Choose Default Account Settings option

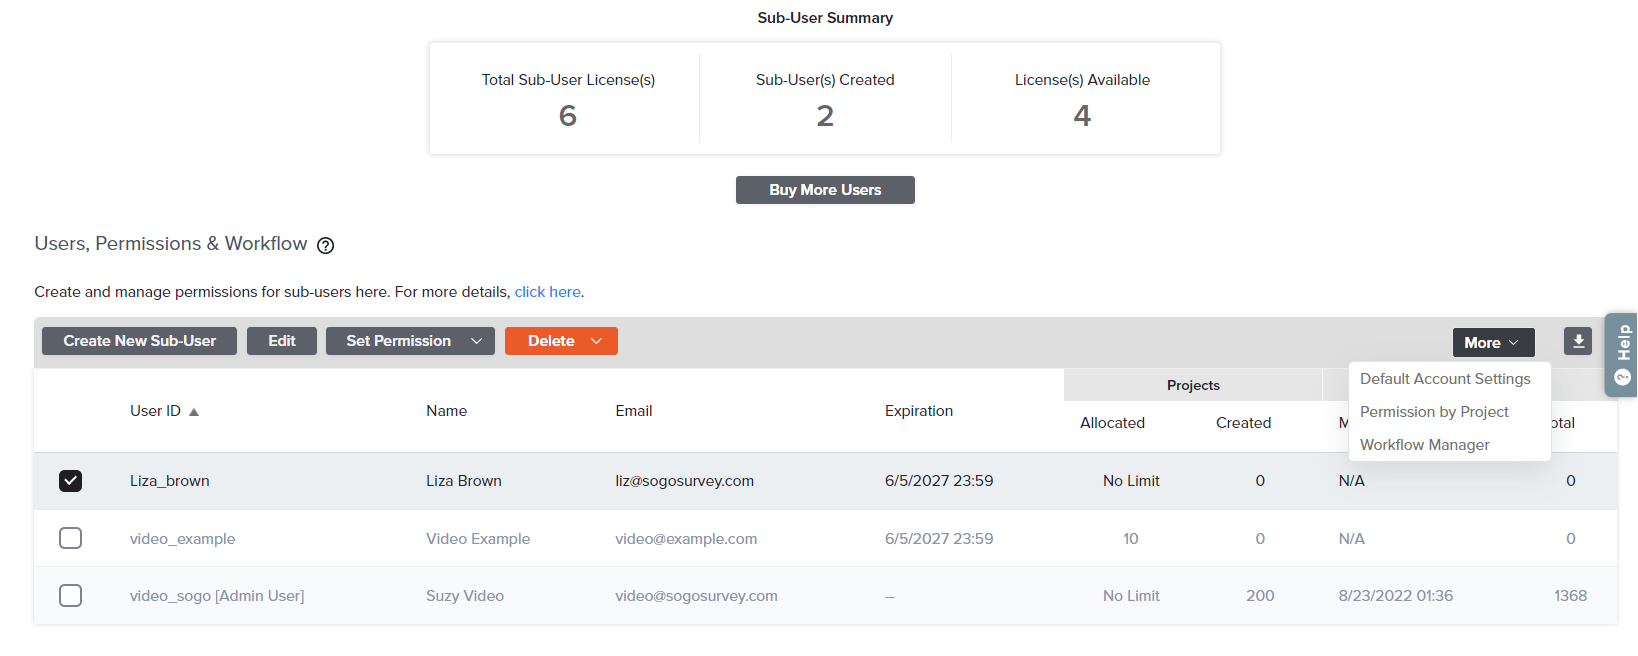[1444, 379]
